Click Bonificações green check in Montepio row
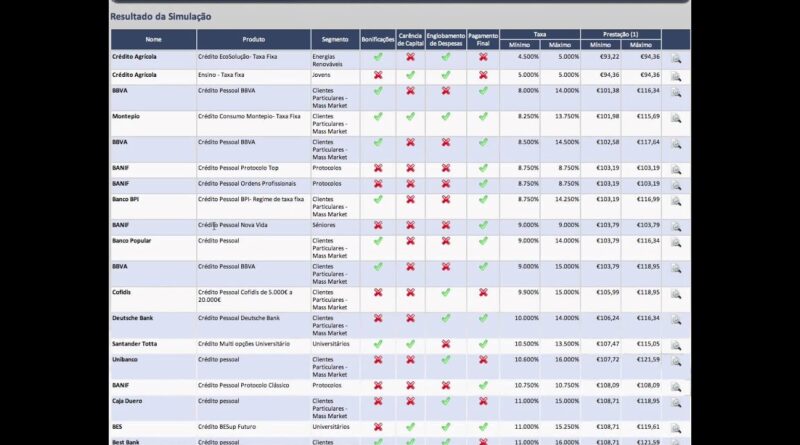 (x=378, y=116)
